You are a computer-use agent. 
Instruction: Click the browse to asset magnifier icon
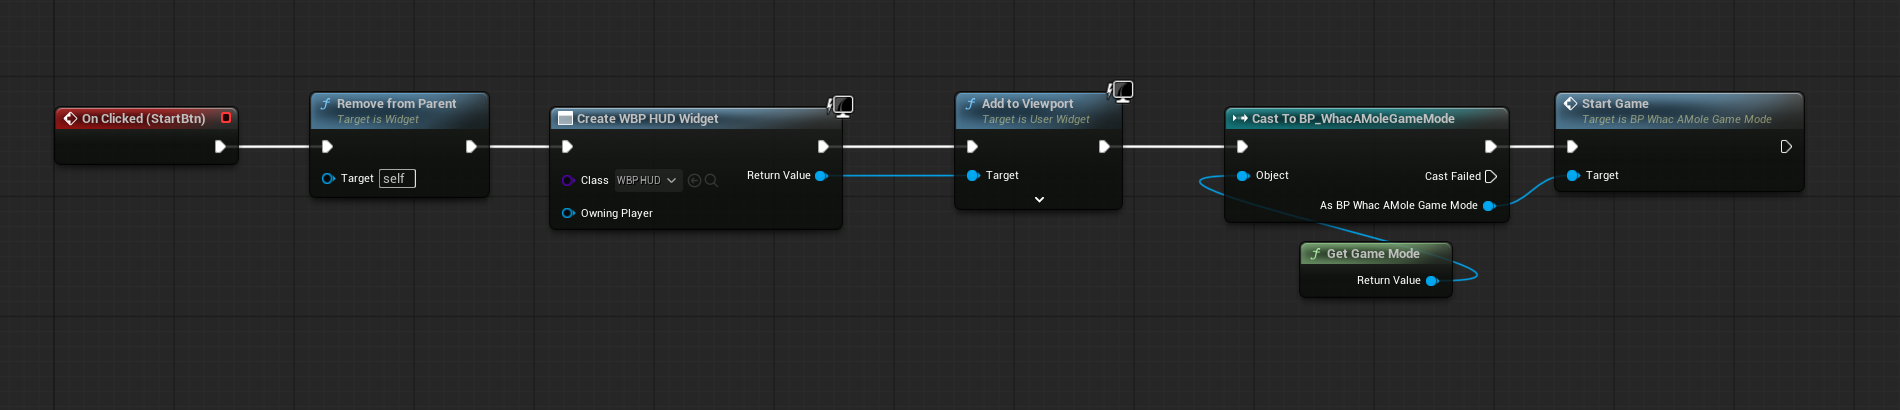[711, 181]
